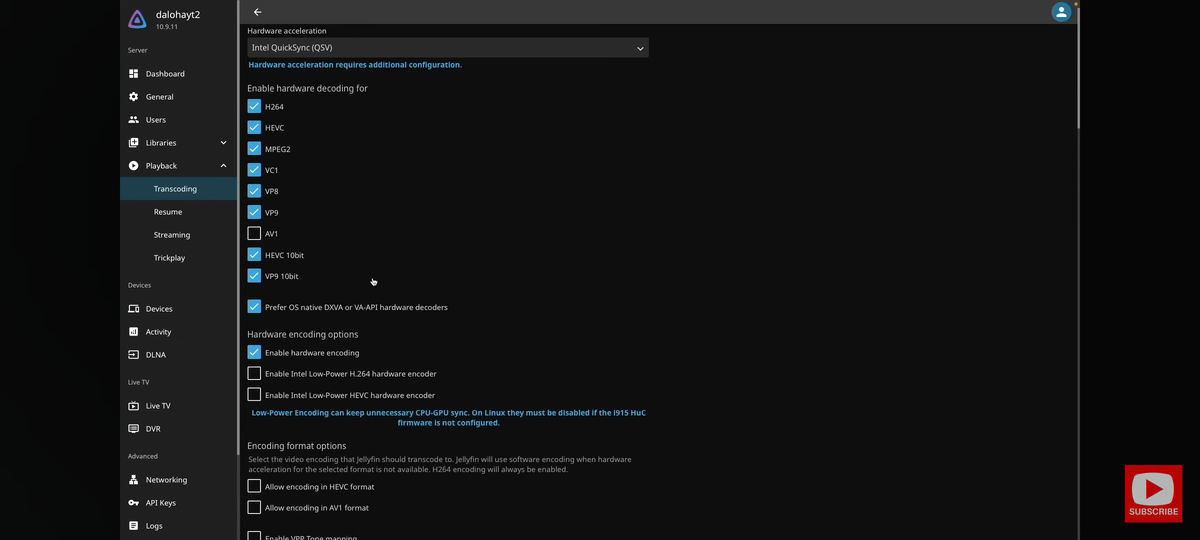The width and height of the screenshot is (1200, 540).
Task: Open the Logs page
Action: click(x=179, y=526)
